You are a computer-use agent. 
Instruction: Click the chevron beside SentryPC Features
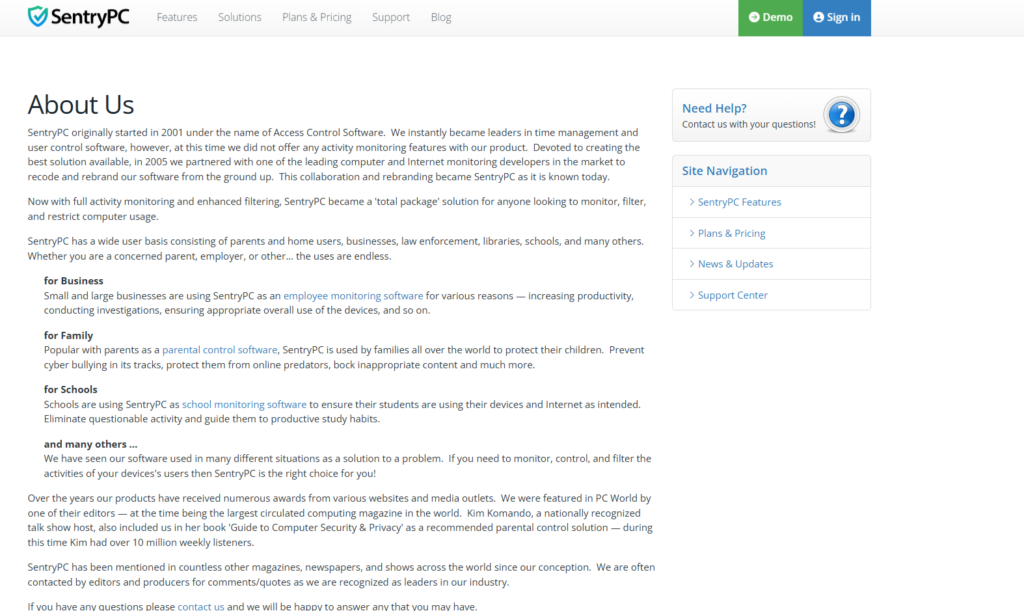tap(692, 202)
